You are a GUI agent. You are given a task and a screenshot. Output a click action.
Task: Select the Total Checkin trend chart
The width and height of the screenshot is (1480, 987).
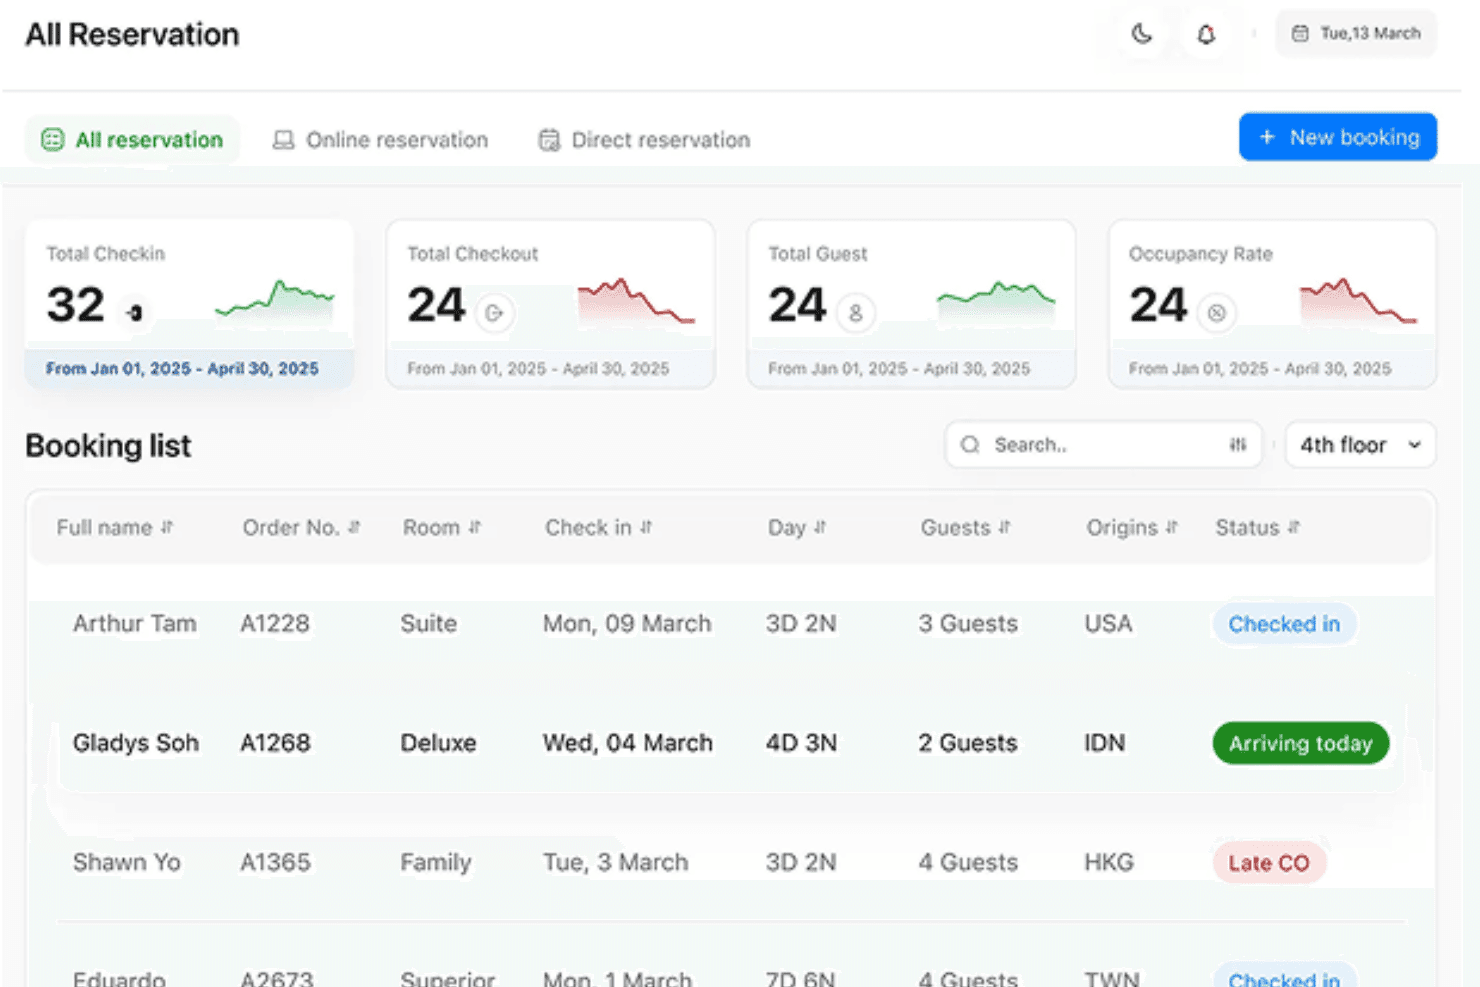pos(275,301)
